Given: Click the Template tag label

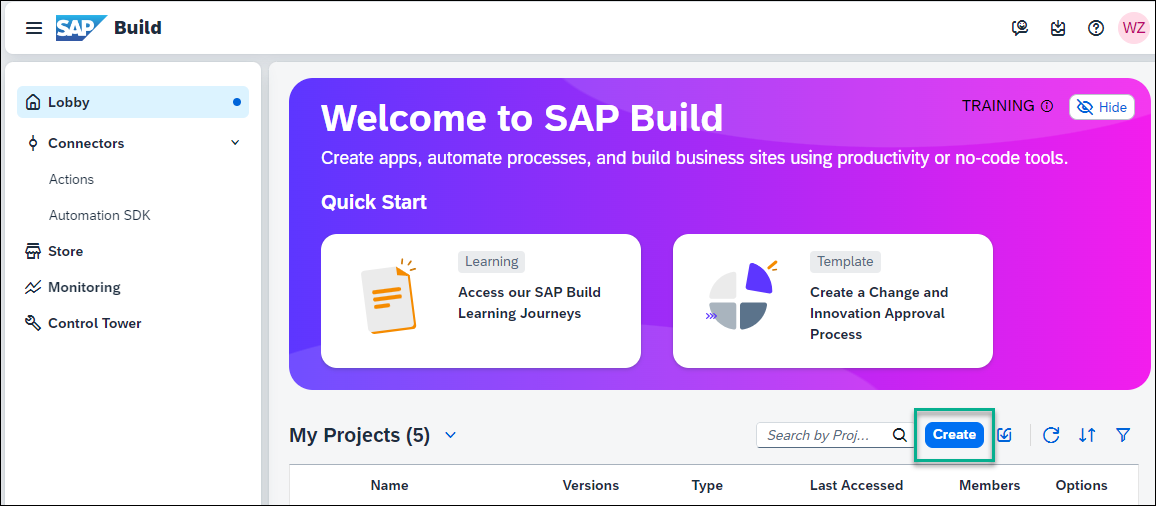Looking at the screenshot, I should 845,262.
